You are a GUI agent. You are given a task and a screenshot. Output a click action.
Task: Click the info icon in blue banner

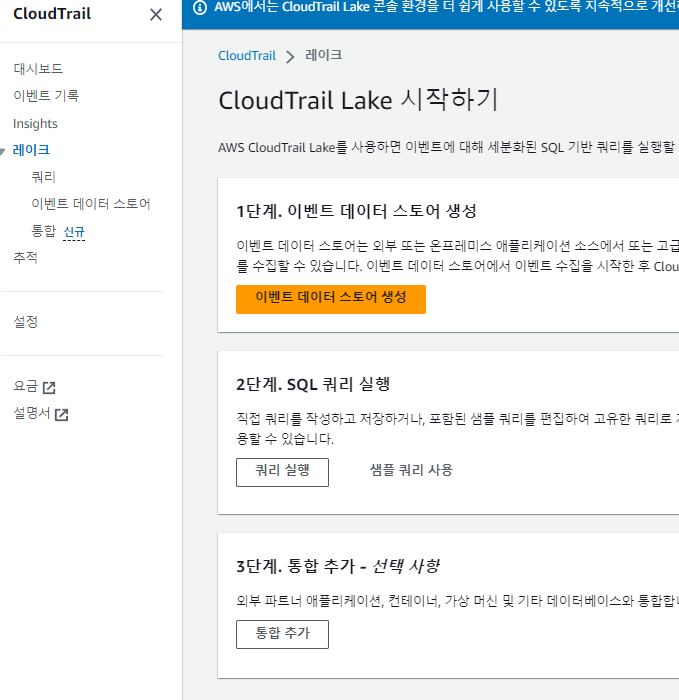199,8
